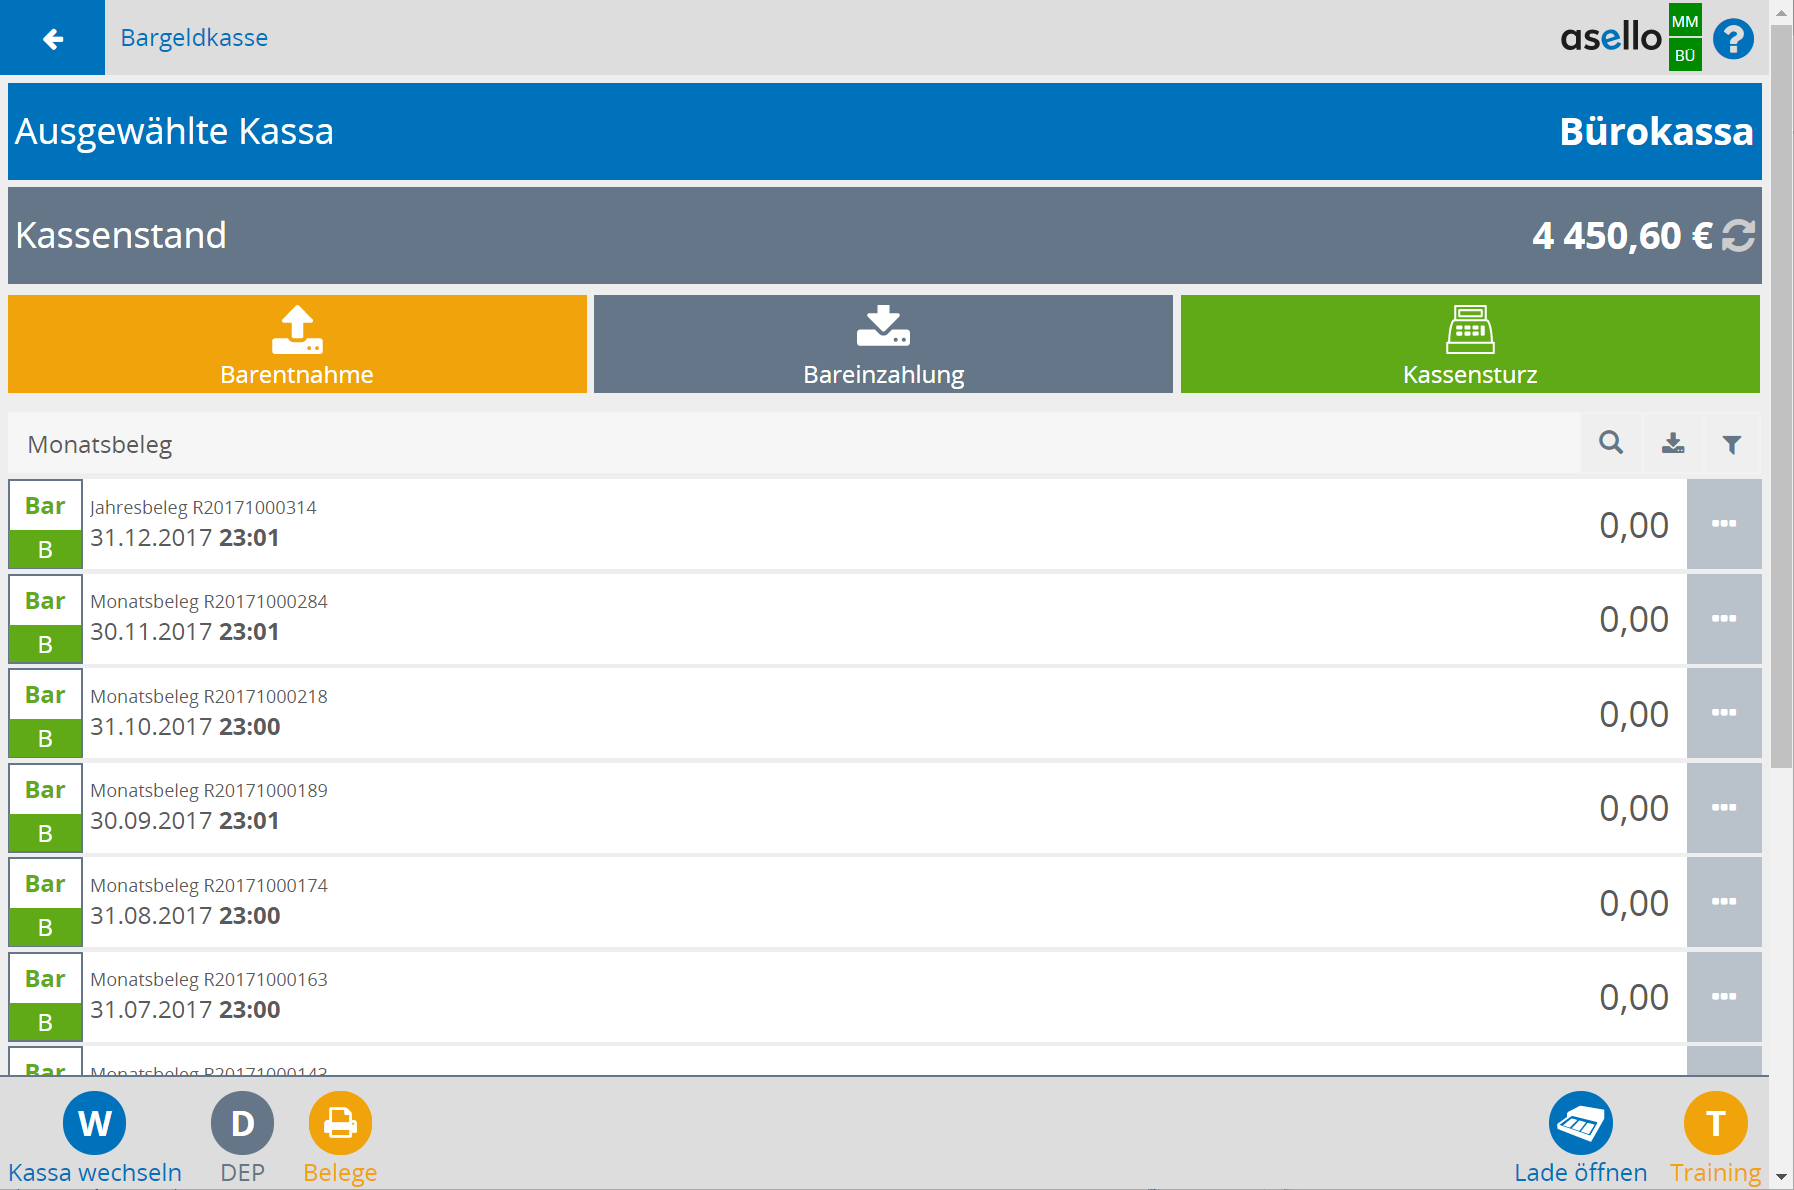The width and height of the screenshot is (1794, 1190).
Task: Open the cash drawer via Lade öffnen
Action: tap(1580, 1124)
